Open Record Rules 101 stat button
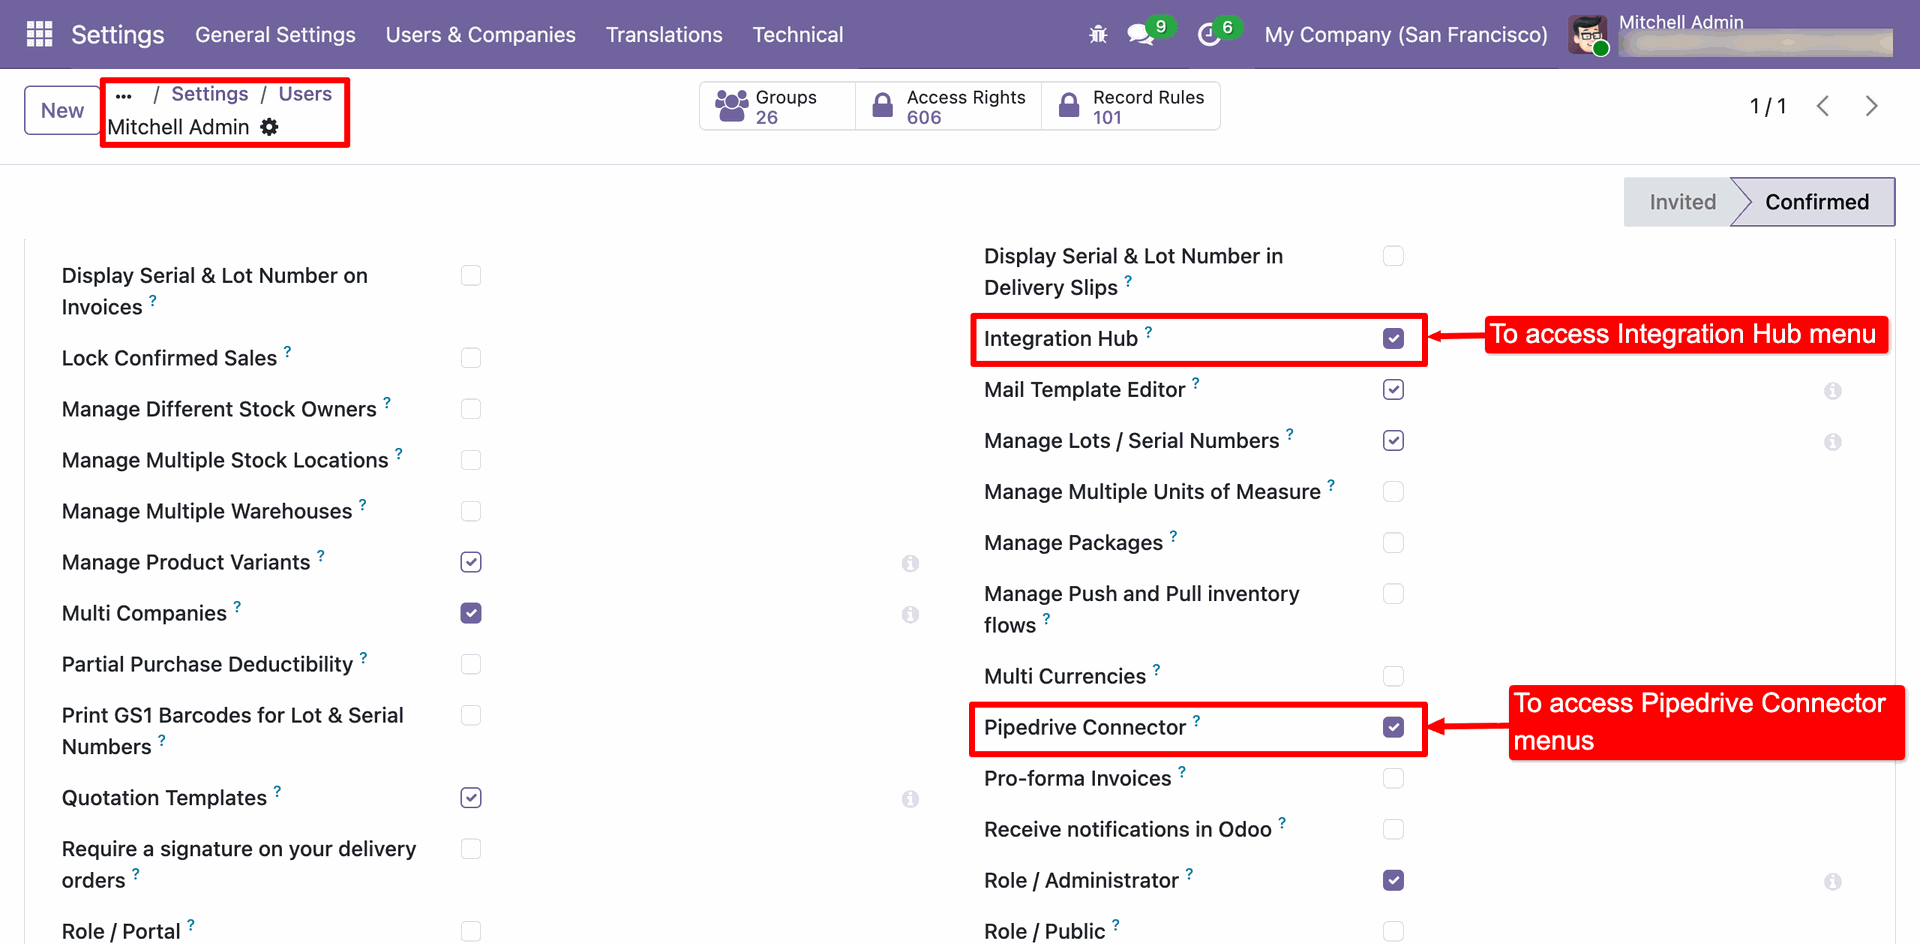Image resolution: width=1920 pixels, height=944 pixels. click(x=1131, y=106)
